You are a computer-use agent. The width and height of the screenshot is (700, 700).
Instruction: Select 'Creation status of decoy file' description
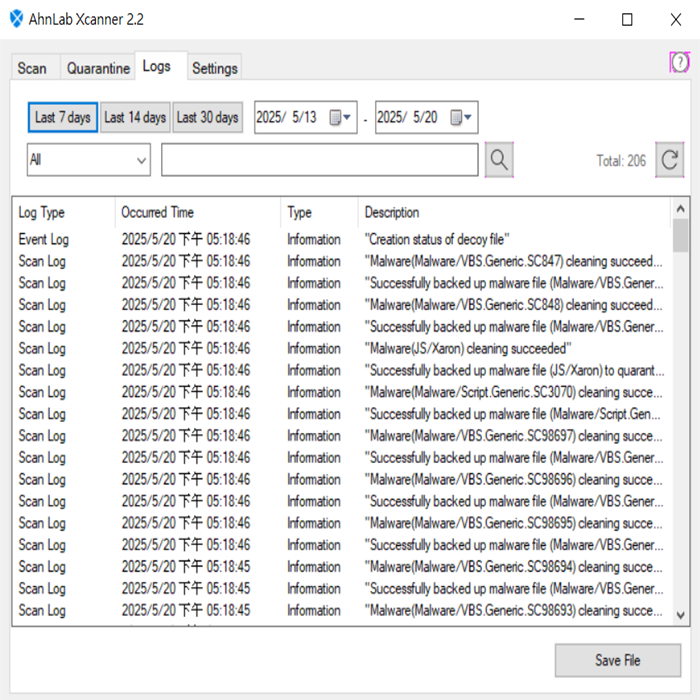pos(437,240)
